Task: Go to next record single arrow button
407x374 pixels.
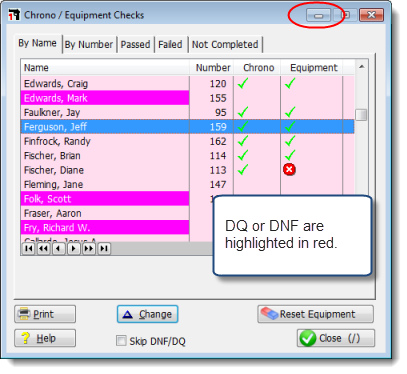Action: point(74,249)
